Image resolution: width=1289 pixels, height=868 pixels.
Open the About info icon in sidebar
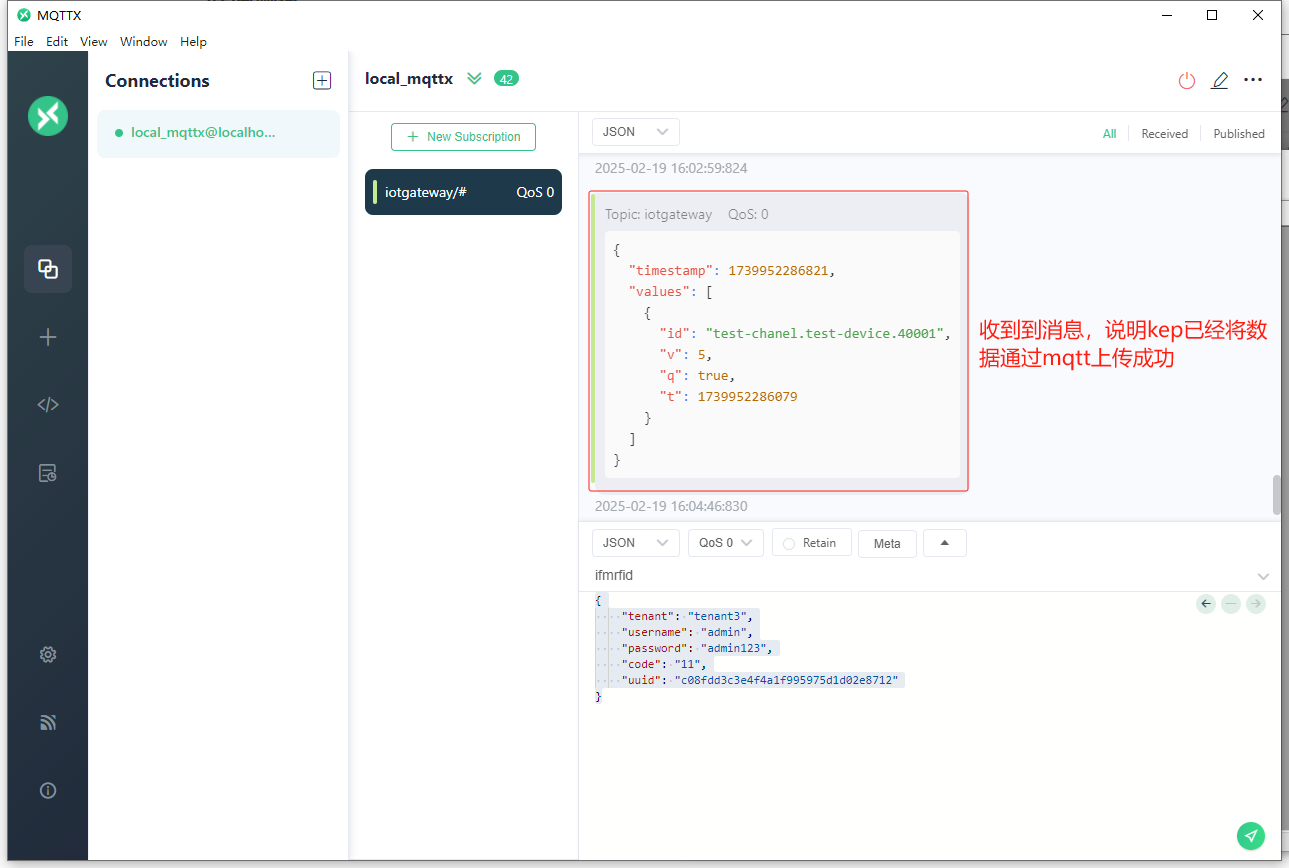(48, 790)
